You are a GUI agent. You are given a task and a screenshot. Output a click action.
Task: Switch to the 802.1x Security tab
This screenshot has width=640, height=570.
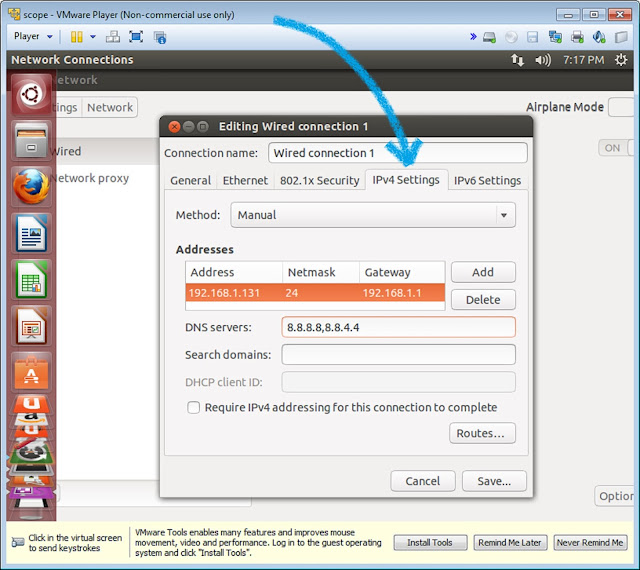319,180
